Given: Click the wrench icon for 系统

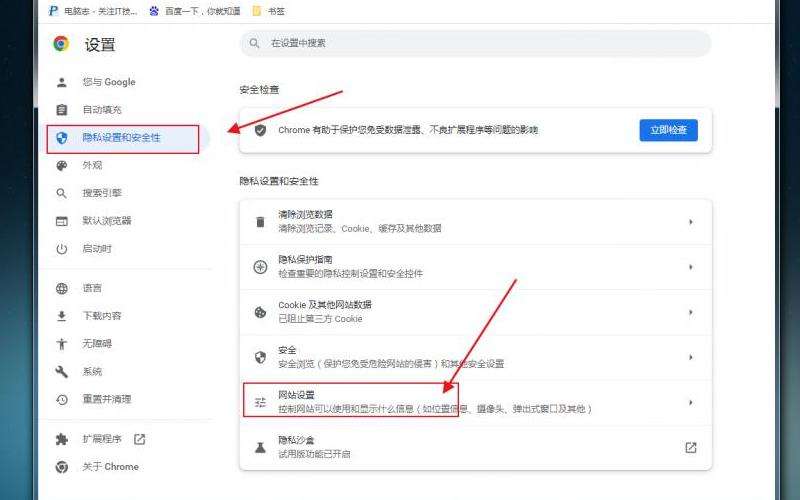Looking at the screenshot, I should [x=62, y=371].
